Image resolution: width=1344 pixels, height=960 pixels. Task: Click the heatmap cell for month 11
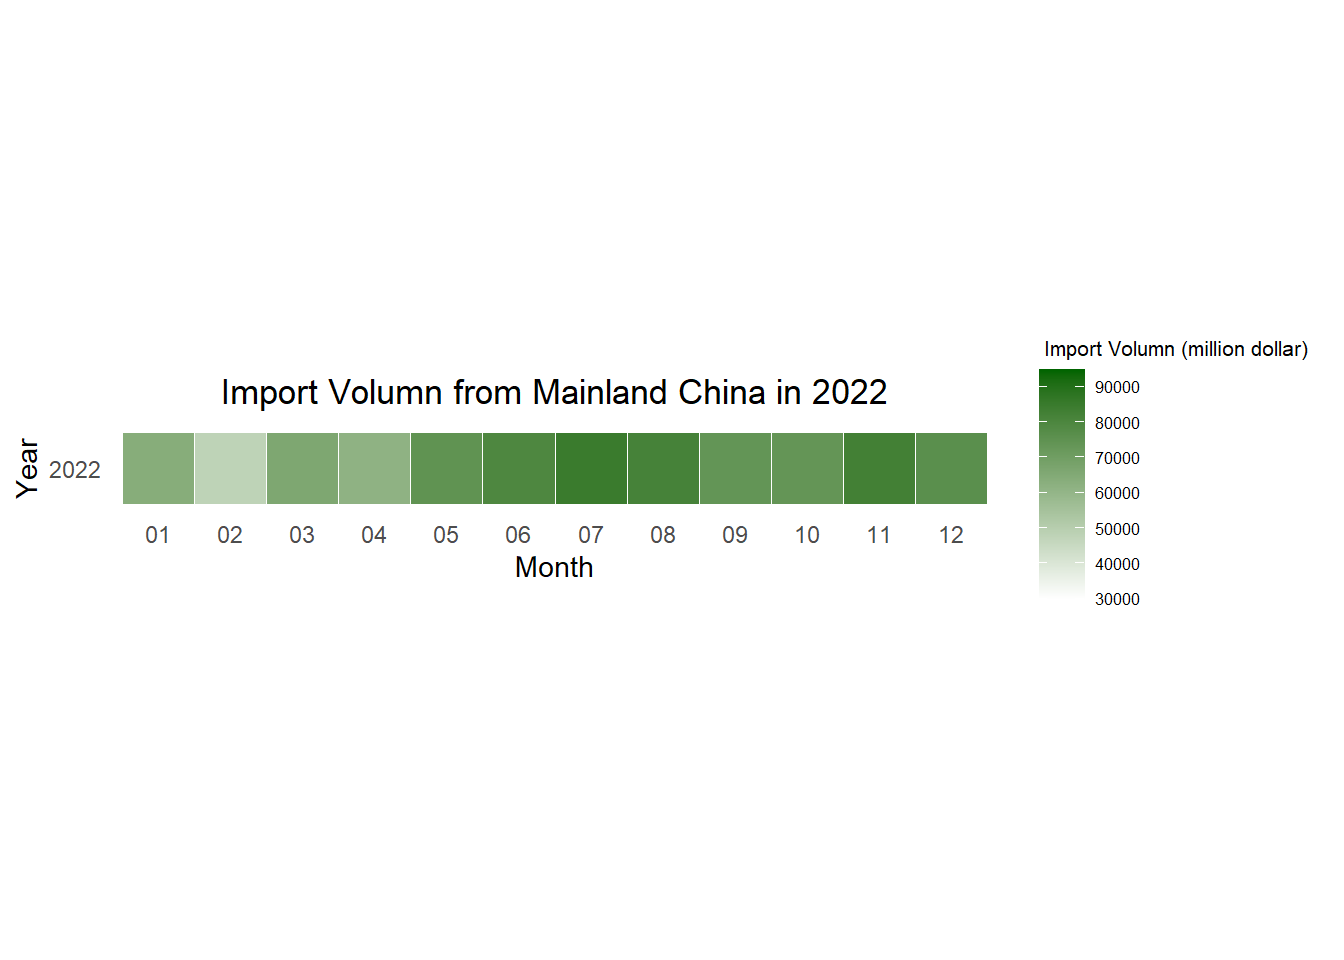(x=879, y=468)
